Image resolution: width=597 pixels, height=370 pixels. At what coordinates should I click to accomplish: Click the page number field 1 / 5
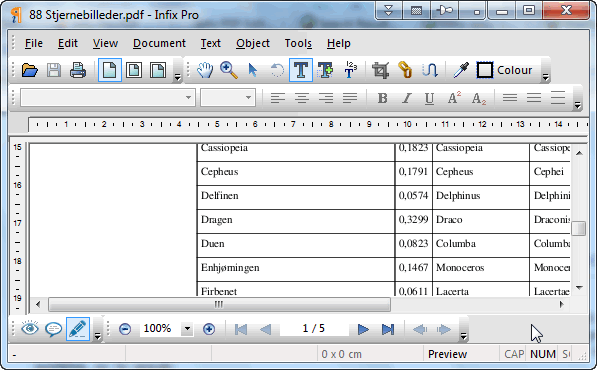[x=314, y=329]
